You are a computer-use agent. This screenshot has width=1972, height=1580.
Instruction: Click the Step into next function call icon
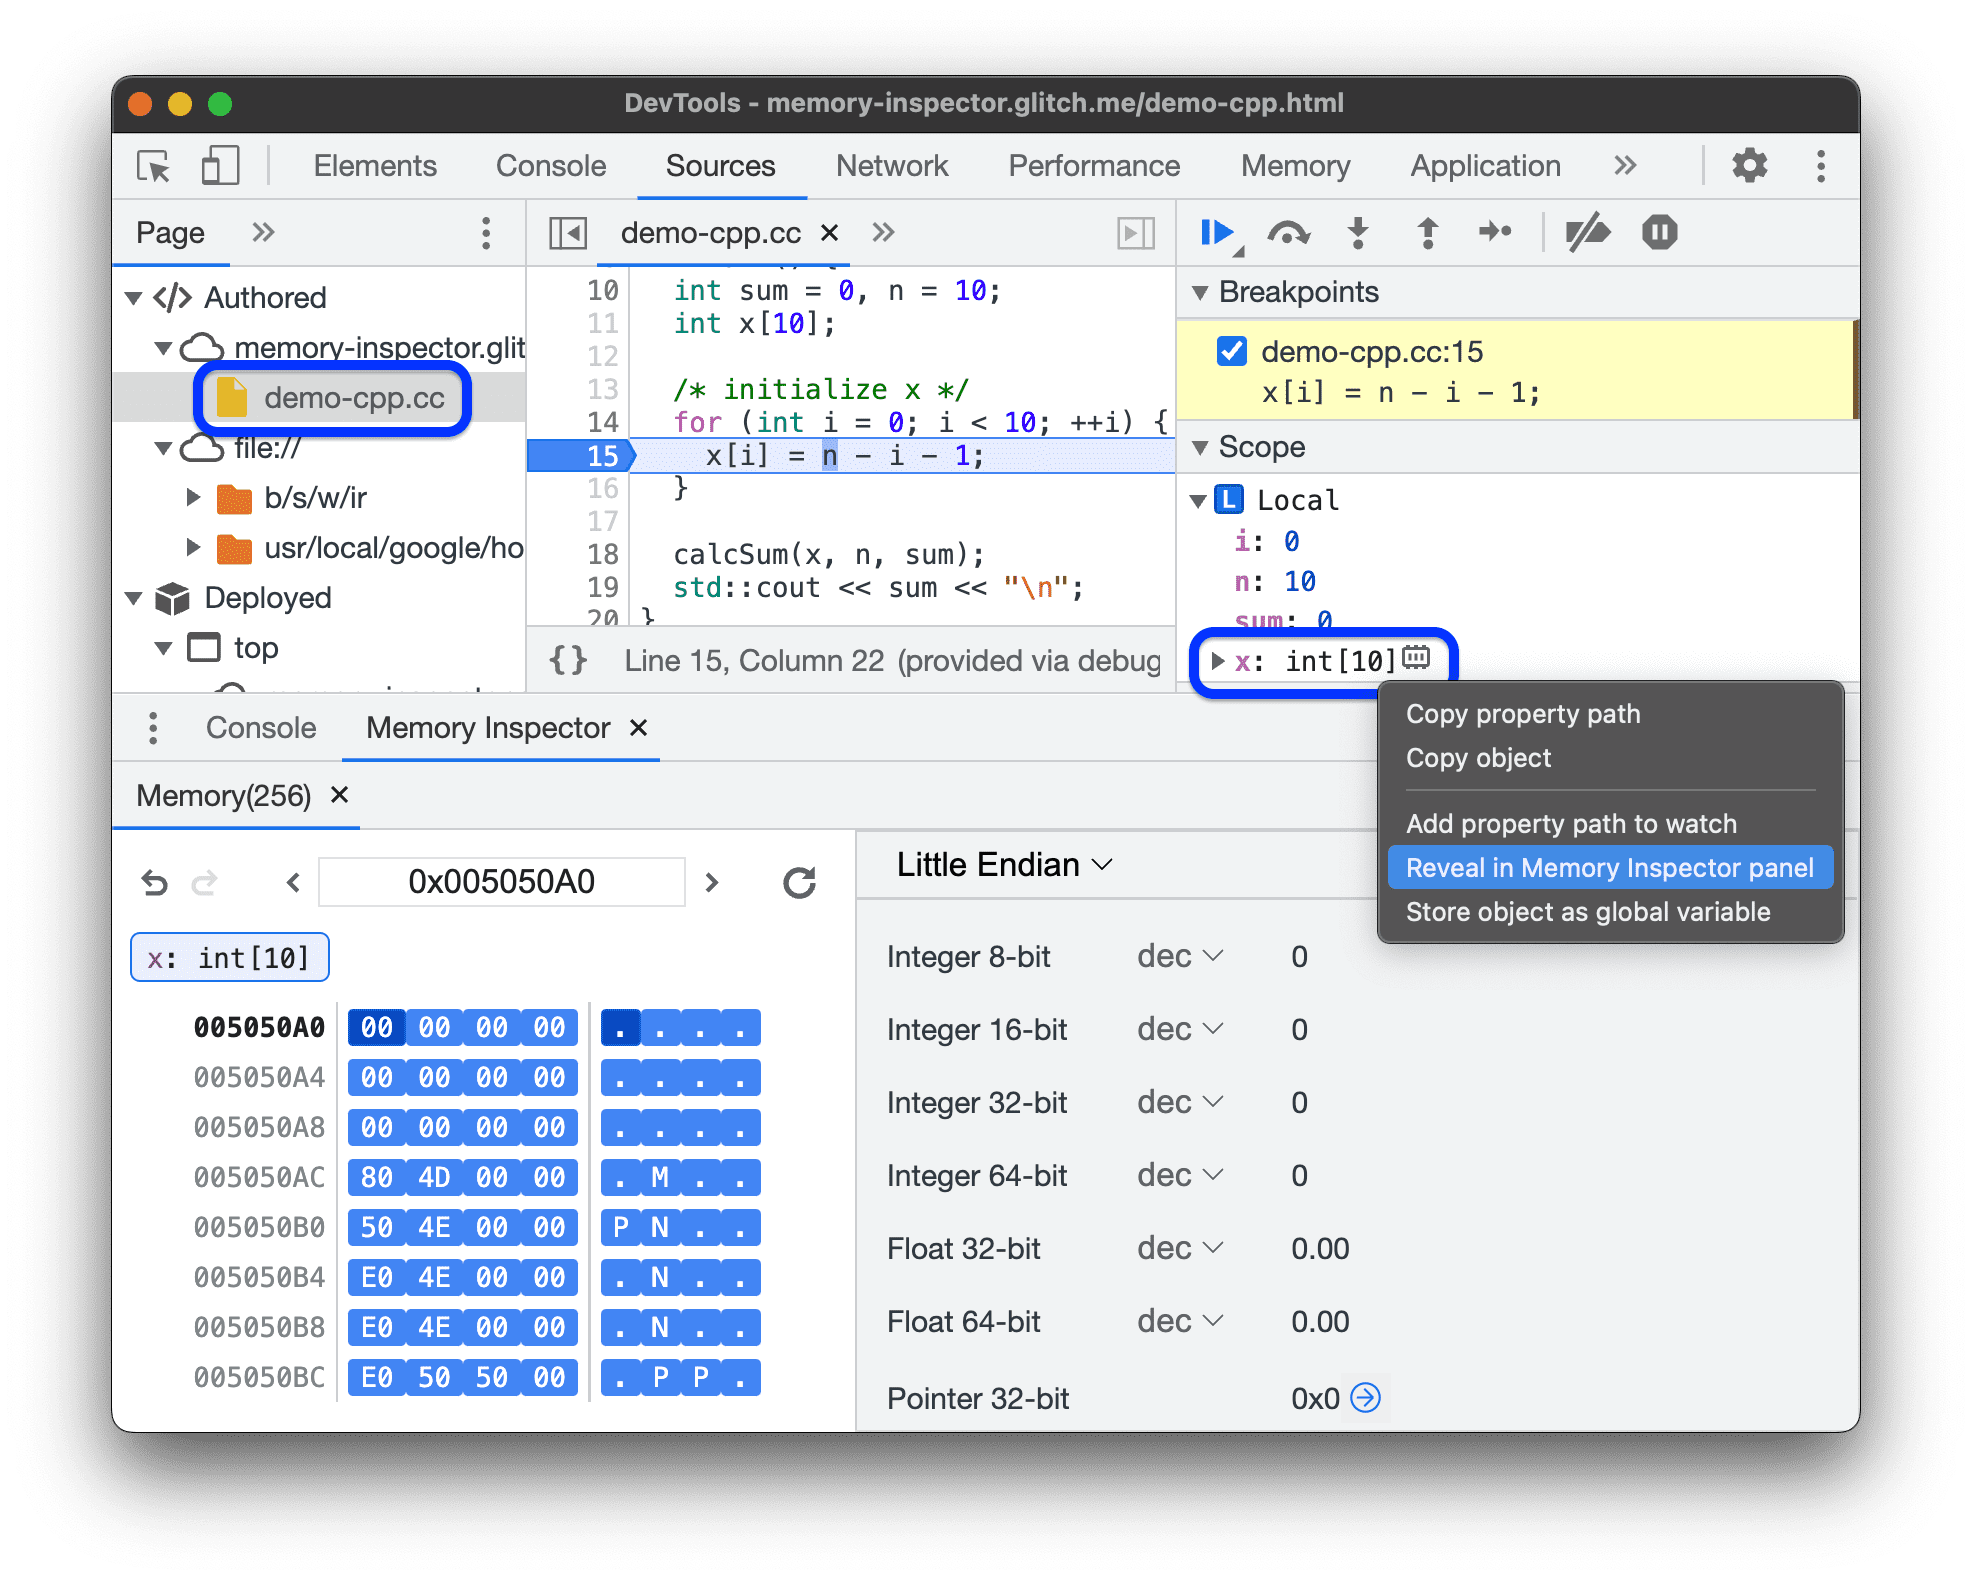1363,239
